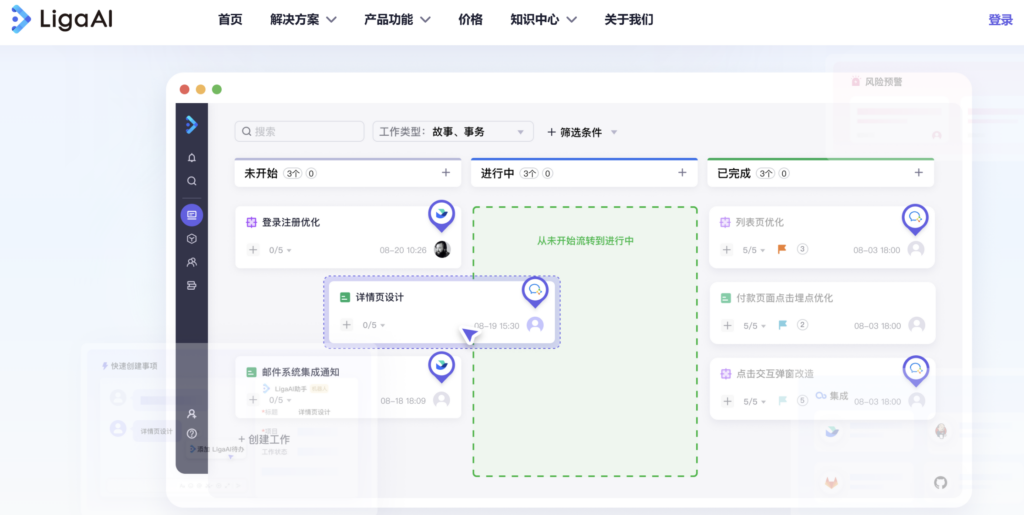
Task: Click the plus on the 付款页面点击埋点优化 card
Action: 726,325
